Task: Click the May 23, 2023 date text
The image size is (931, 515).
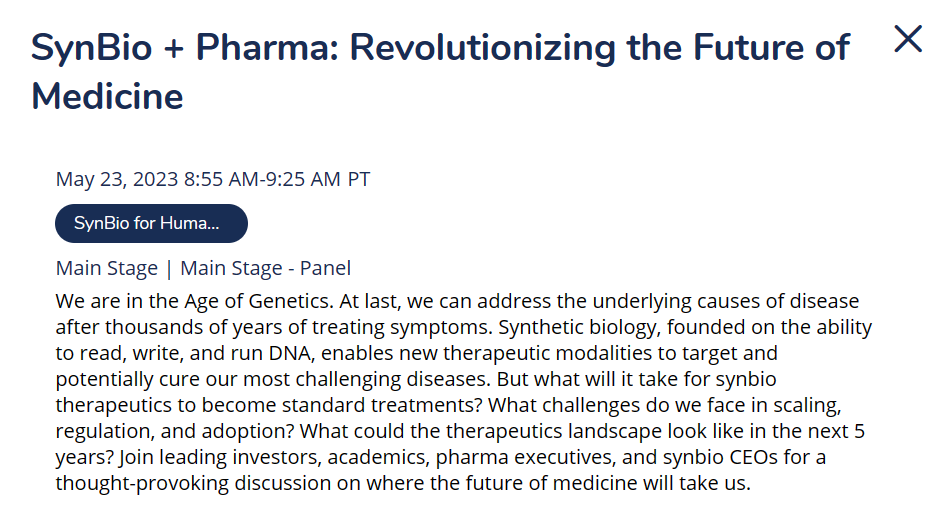Action: point(117,179)
